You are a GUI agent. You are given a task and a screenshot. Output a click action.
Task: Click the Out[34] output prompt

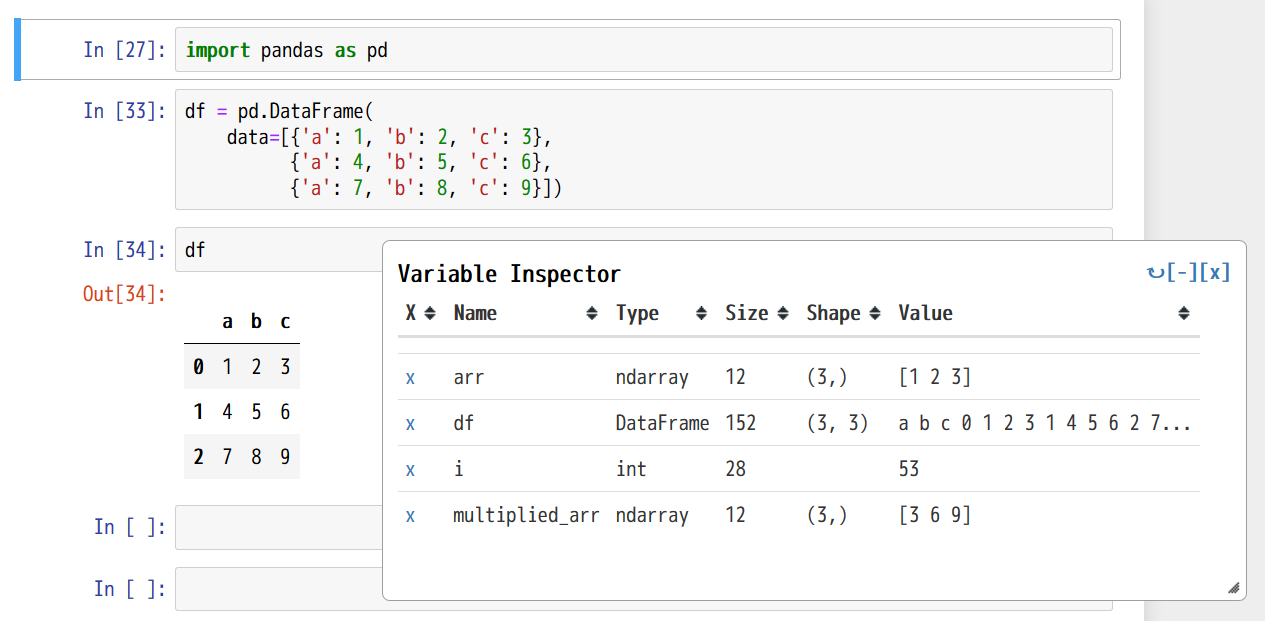pyautogui.click(x=124, y=294)
